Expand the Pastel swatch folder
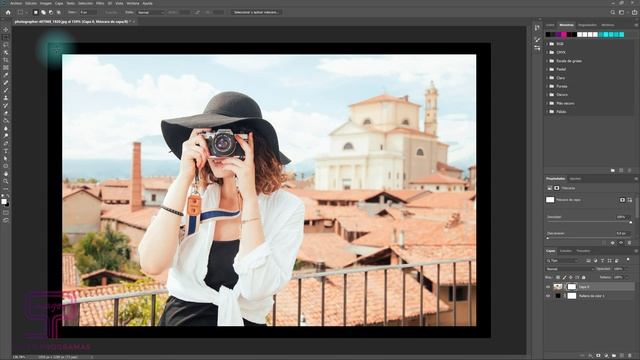The height and width of the screenshot is (360, 640). tap(547, 69)
